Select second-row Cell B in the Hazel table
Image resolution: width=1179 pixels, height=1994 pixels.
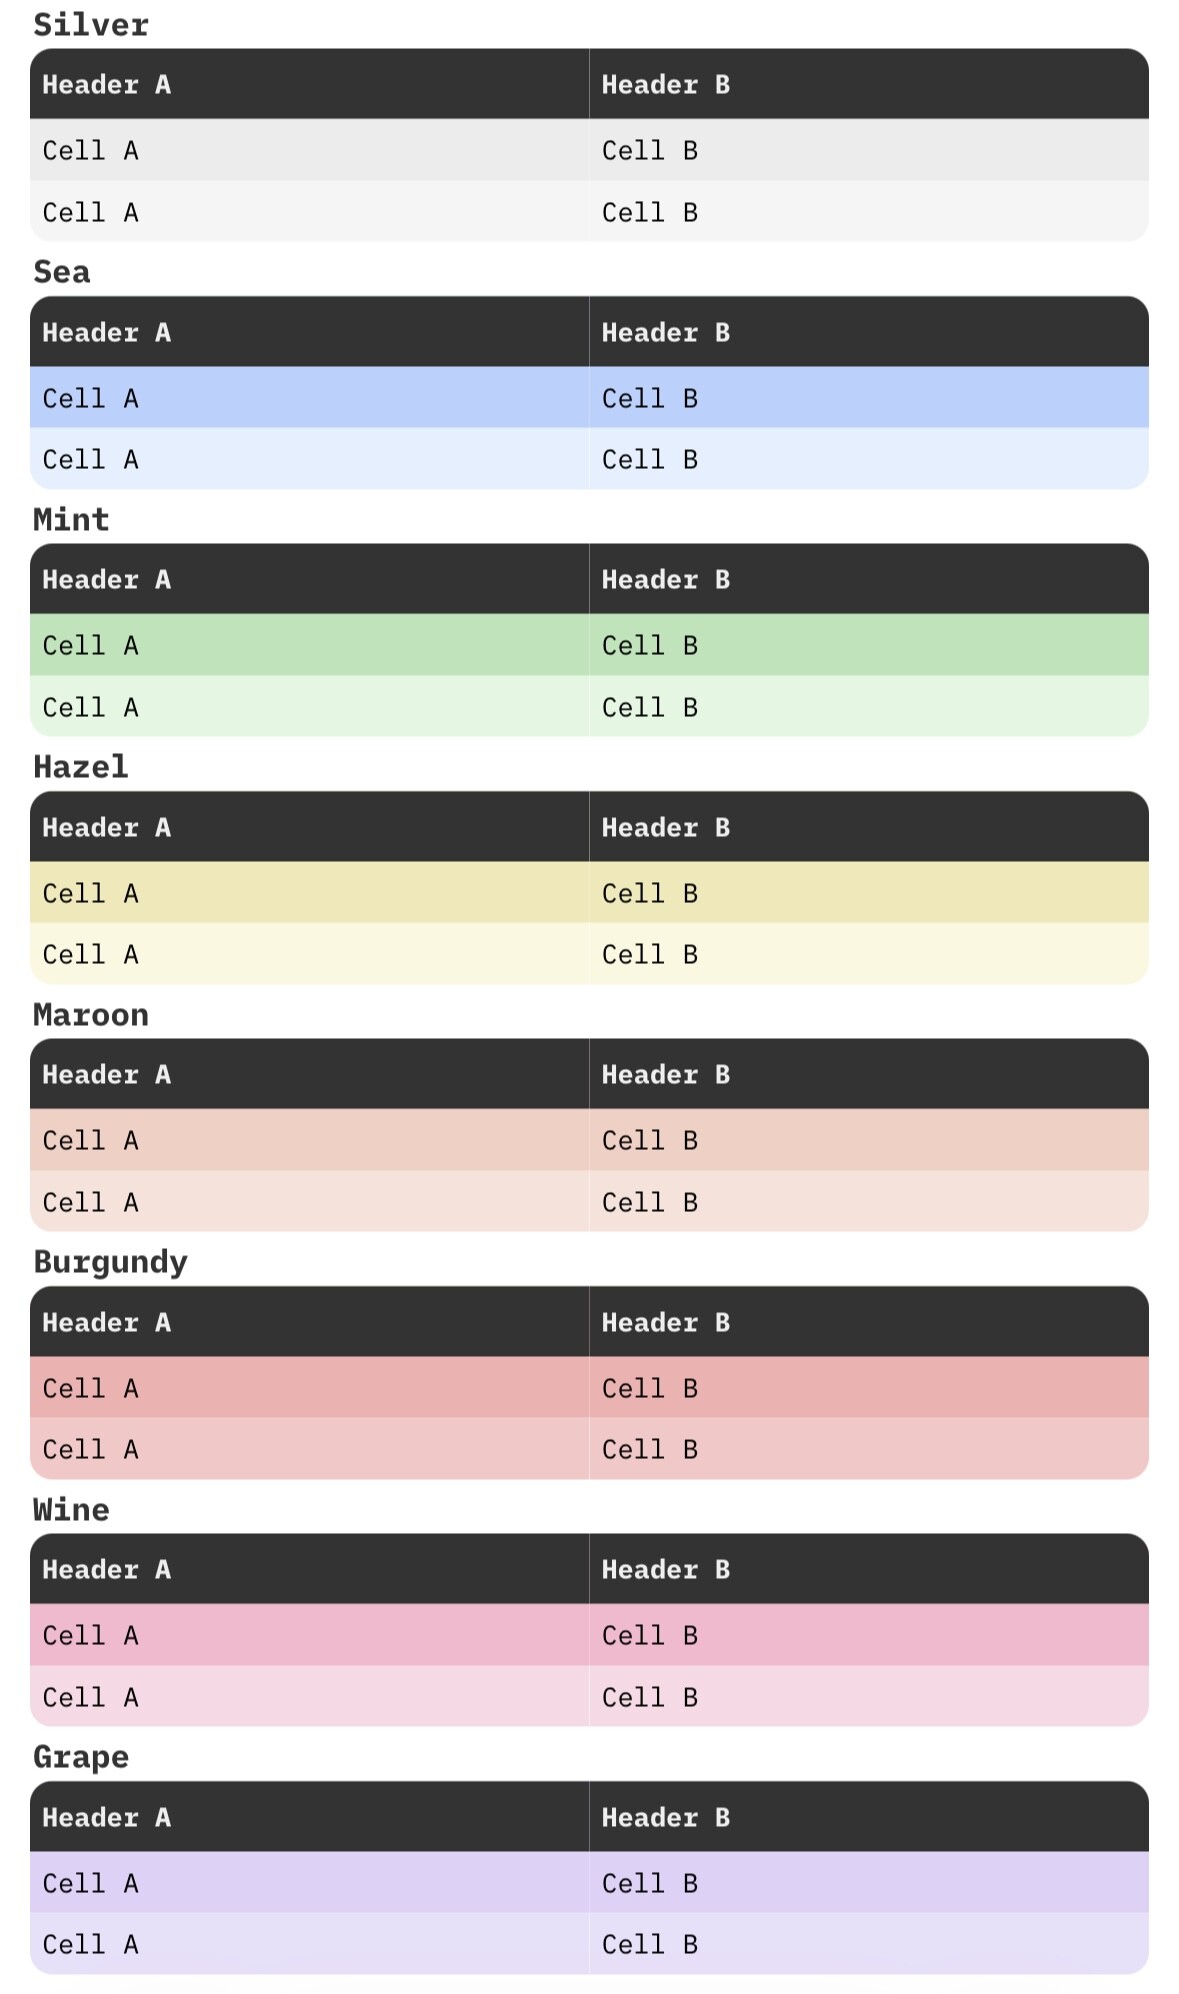coord(649,954)
